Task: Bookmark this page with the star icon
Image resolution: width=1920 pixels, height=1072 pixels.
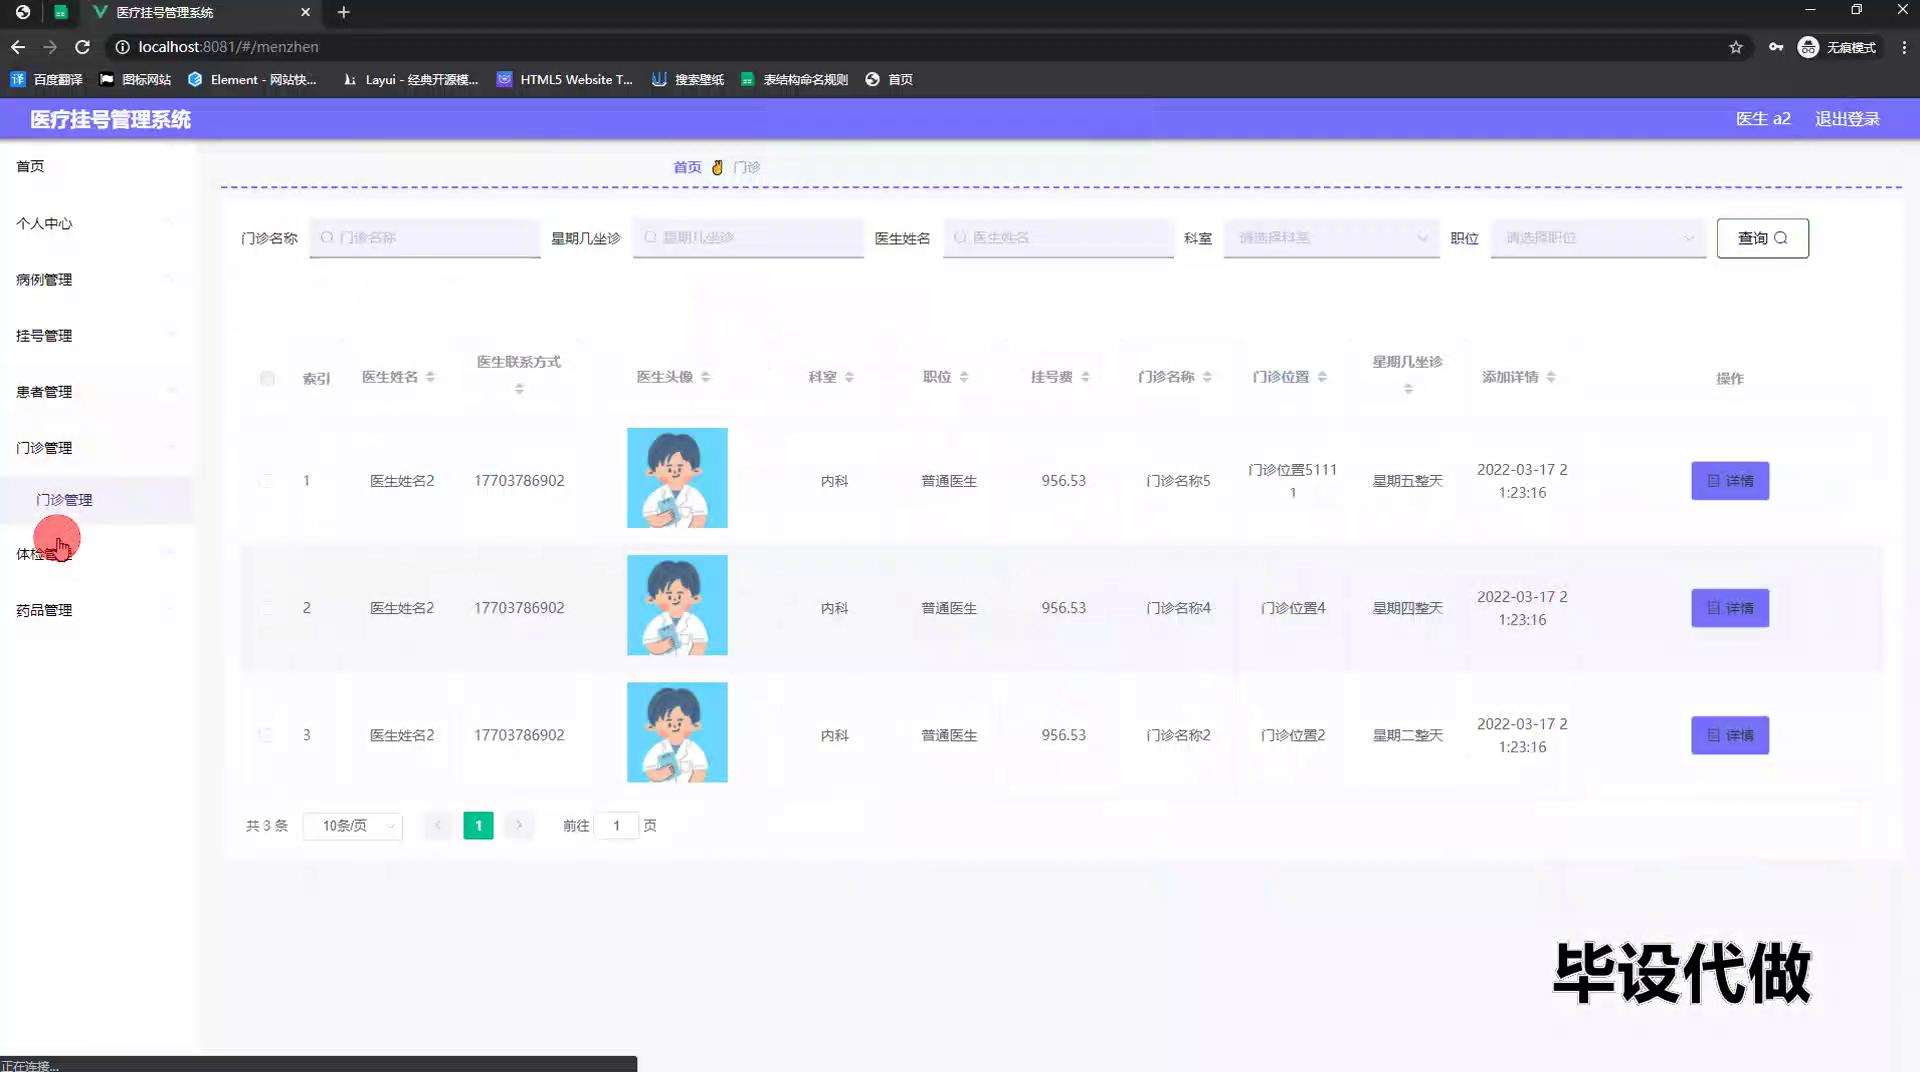Action: click(x=1736, y=47)
